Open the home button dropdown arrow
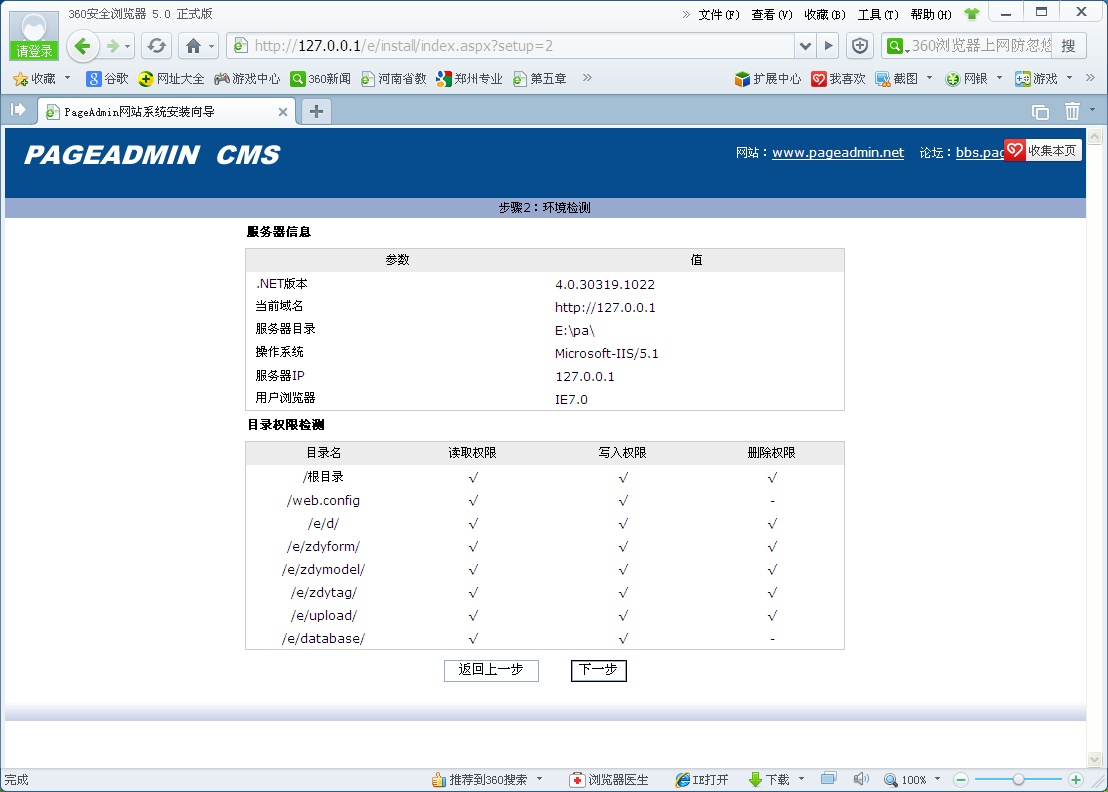Viewport: 1108px width, 792px height. [x=211, y=47]
